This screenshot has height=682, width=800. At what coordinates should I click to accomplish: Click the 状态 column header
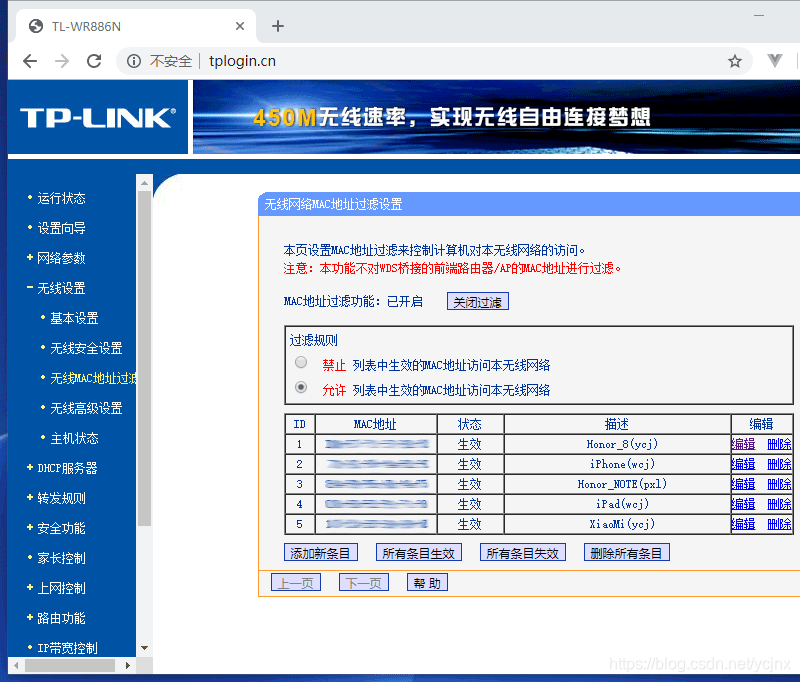(469, 424)
